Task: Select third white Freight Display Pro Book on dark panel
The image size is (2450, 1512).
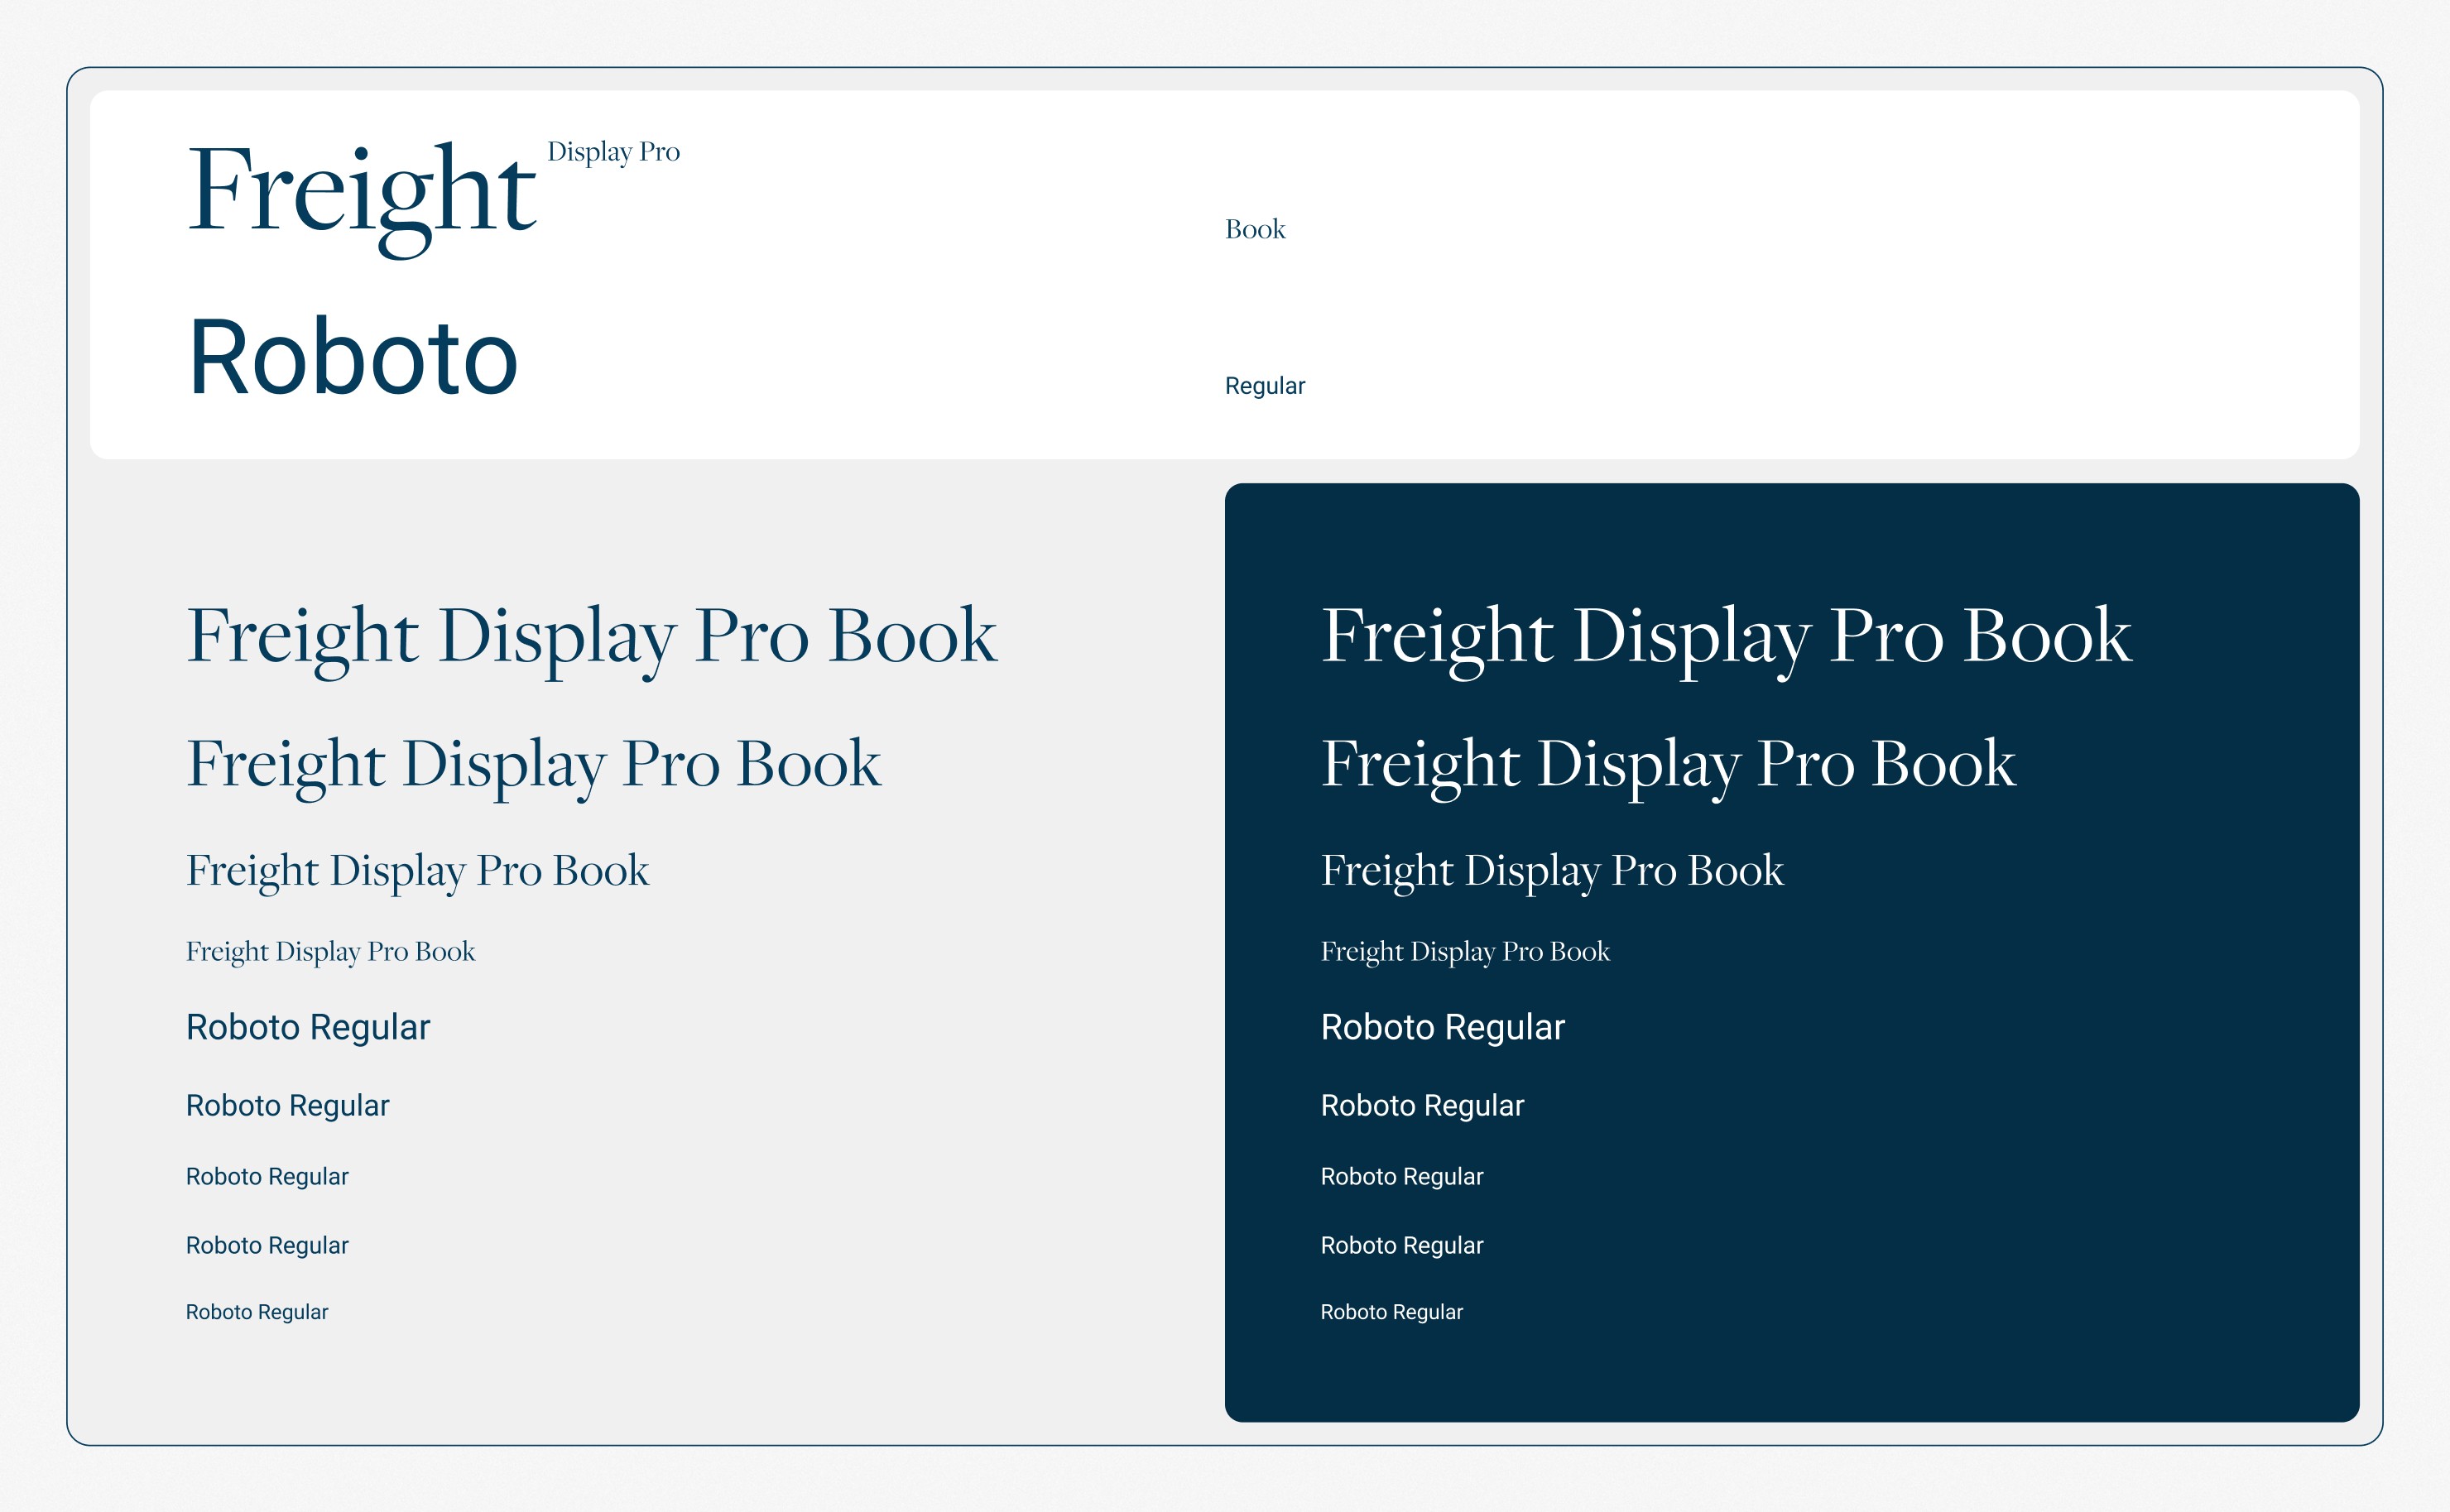Action: pos(1552,870)
